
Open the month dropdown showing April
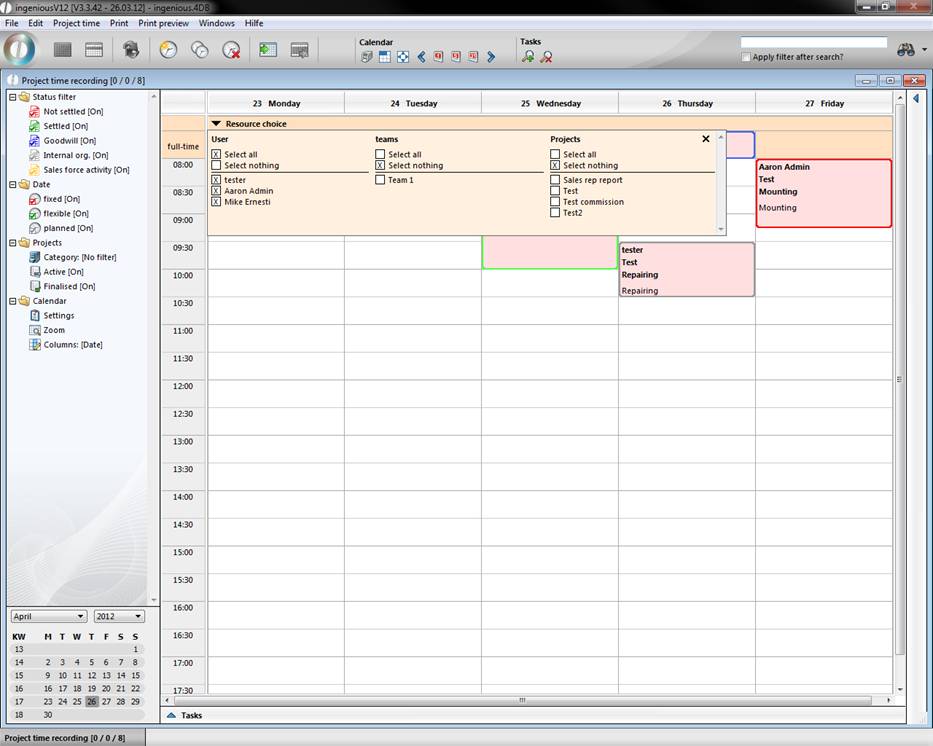pyautogui.click(x=49, y=616)
